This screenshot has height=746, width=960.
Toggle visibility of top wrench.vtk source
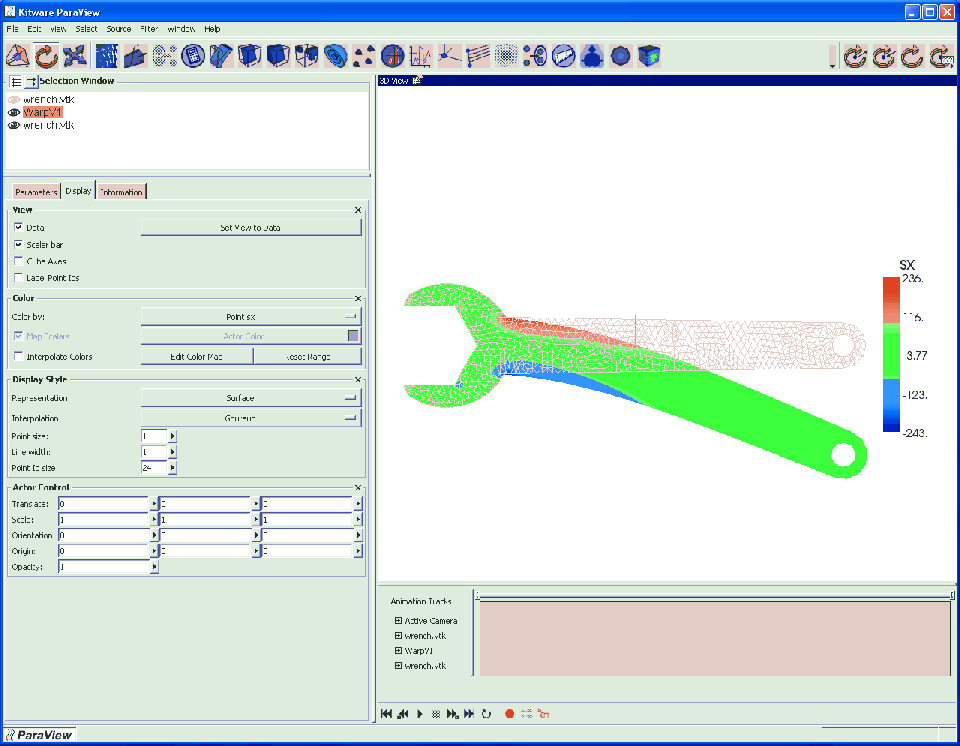point(14,99)
